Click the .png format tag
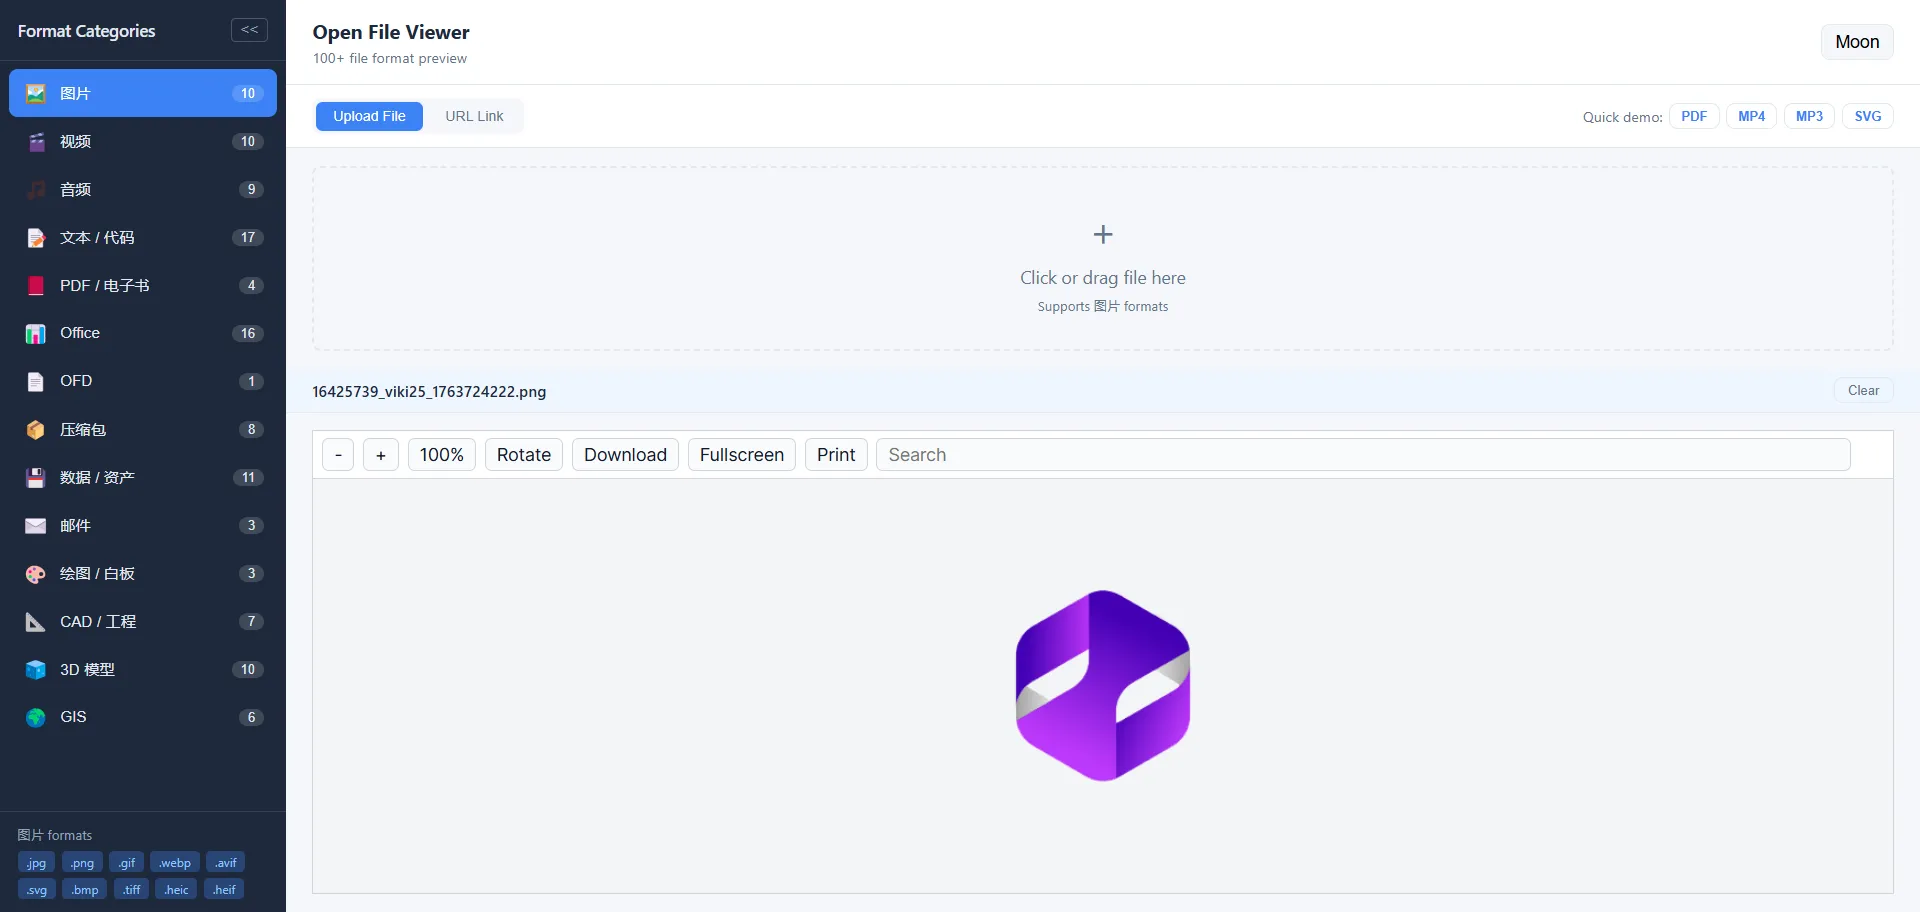 pyautogui.click(x=82, y=862)
